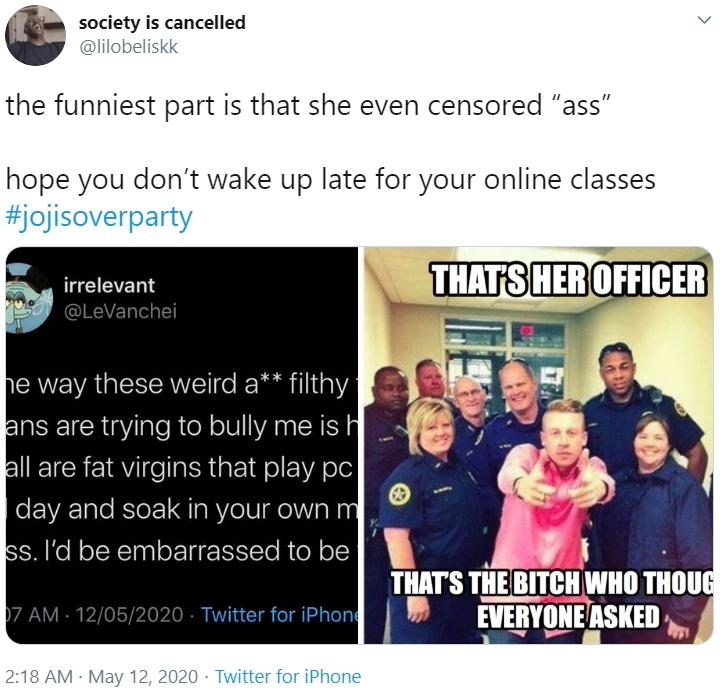
Task: Click Twitter for iPhone inside quoted screenshot
Action: 280,615
